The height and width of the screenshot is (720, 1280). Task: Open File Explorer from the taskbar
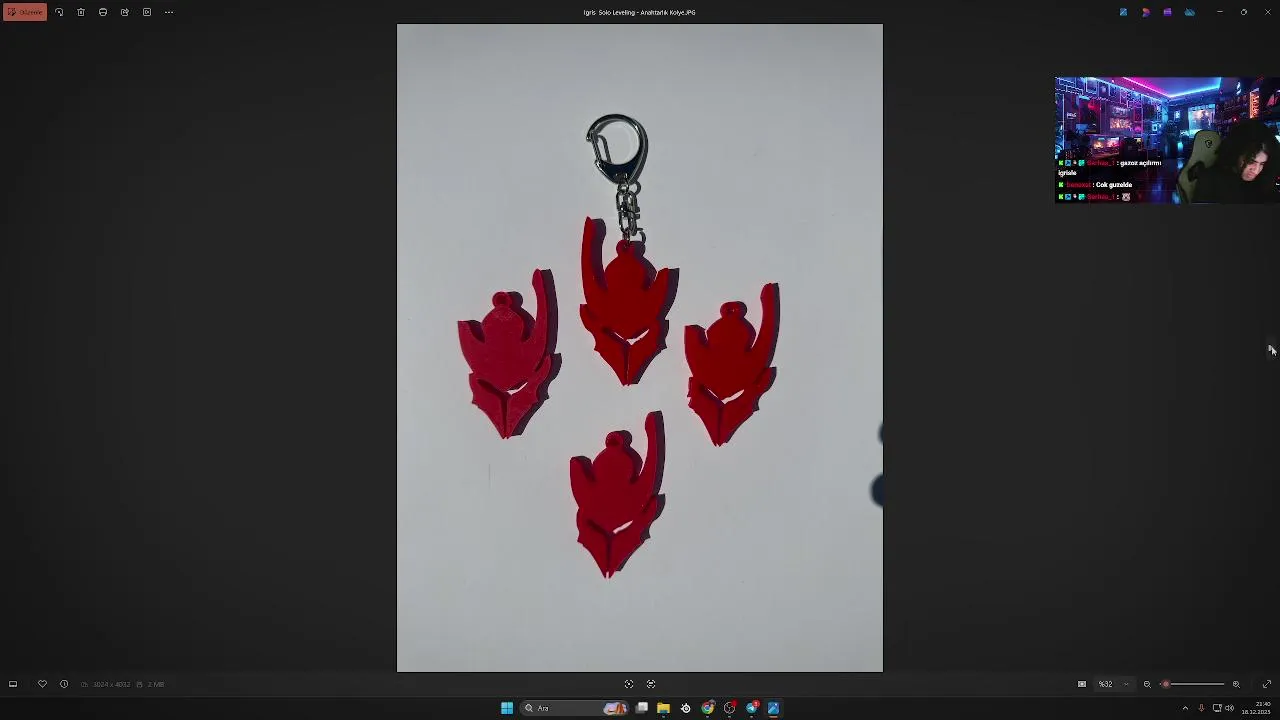pos(663,708)
